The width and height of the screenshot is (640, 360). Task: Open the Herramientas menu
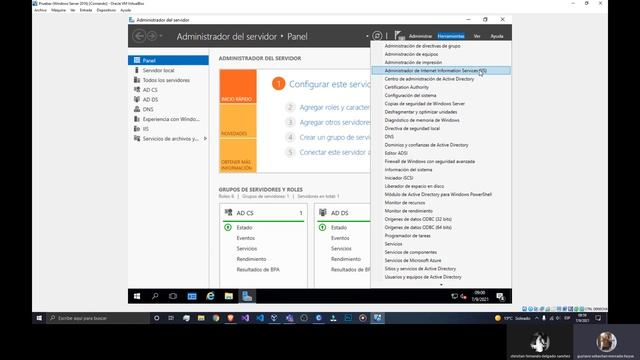[451, 36]
